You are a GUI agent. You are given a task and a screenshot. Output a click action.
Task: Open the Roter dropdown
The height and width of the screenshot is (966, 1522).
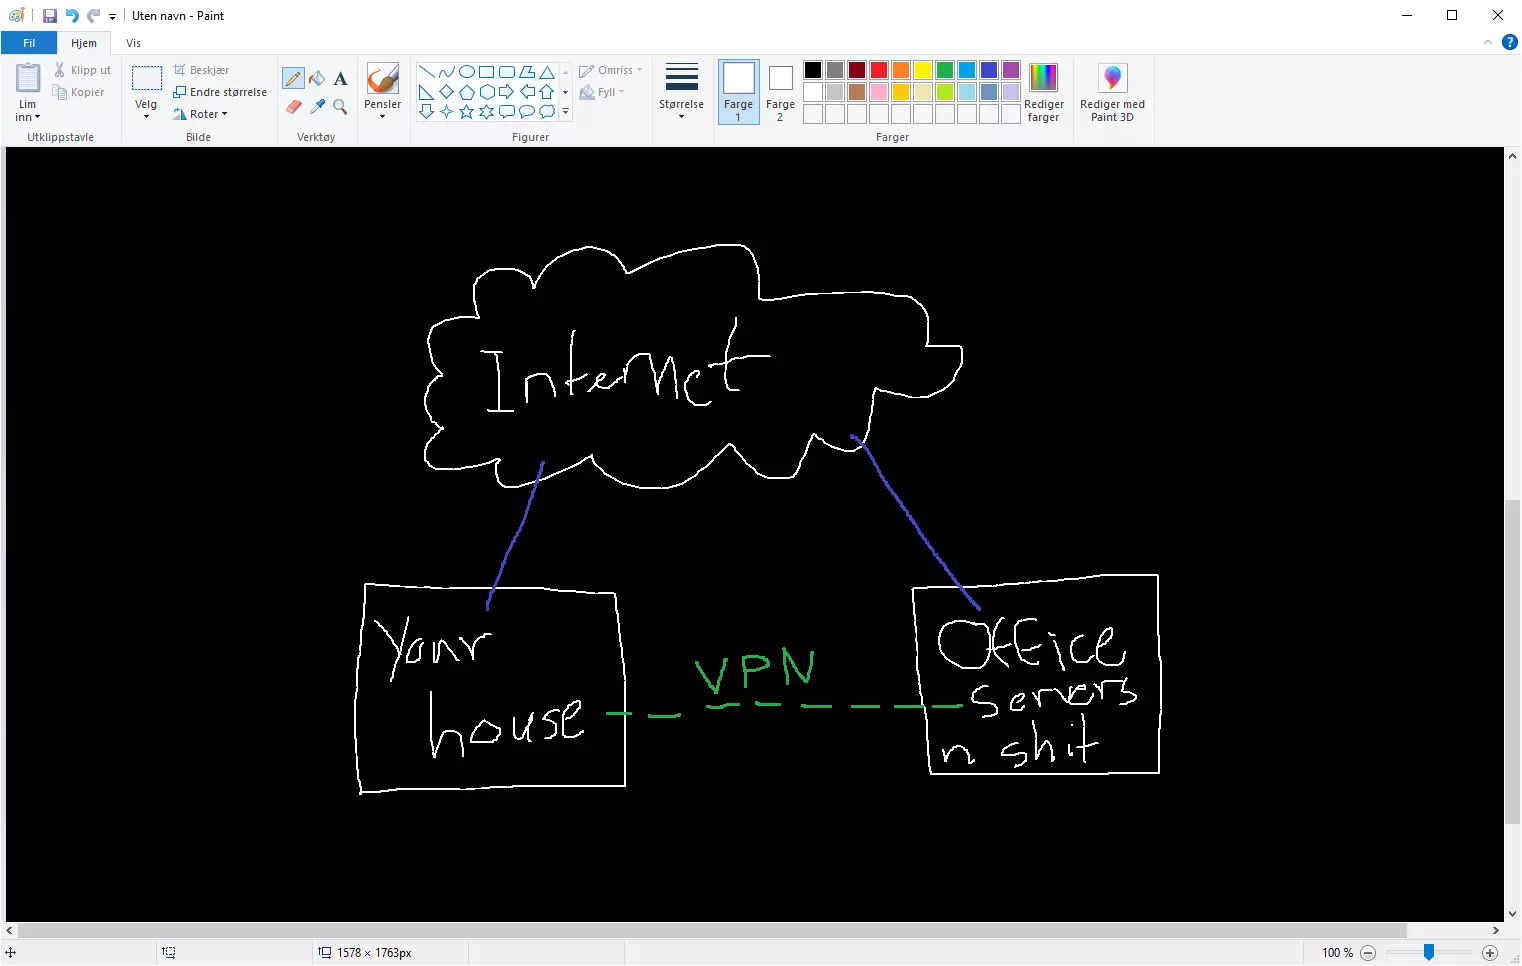200,114
